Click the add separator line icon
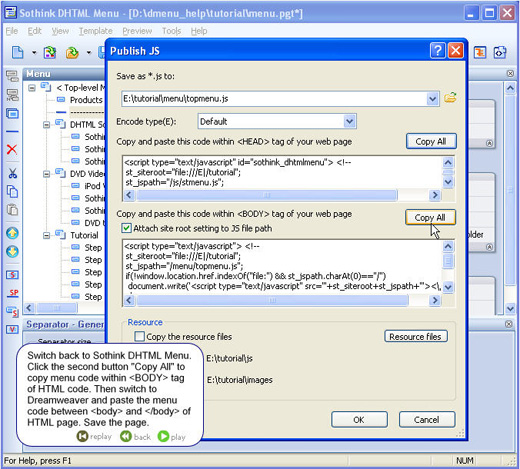Screen dimensions: 520x469 click(x=12, y=132)
